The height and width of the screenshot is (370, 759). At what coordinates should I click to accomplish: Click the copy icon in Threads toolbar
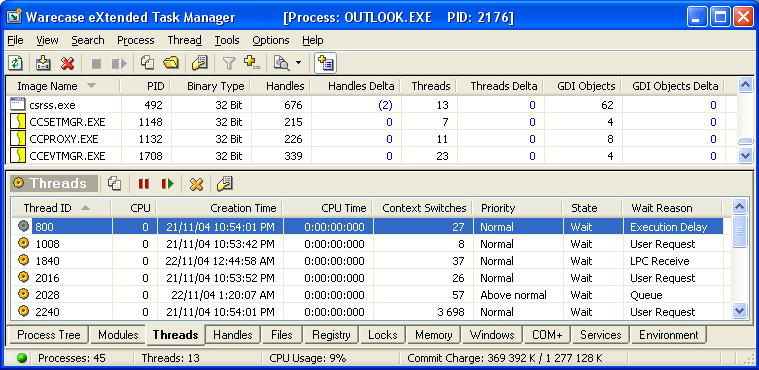coord(114,184)
